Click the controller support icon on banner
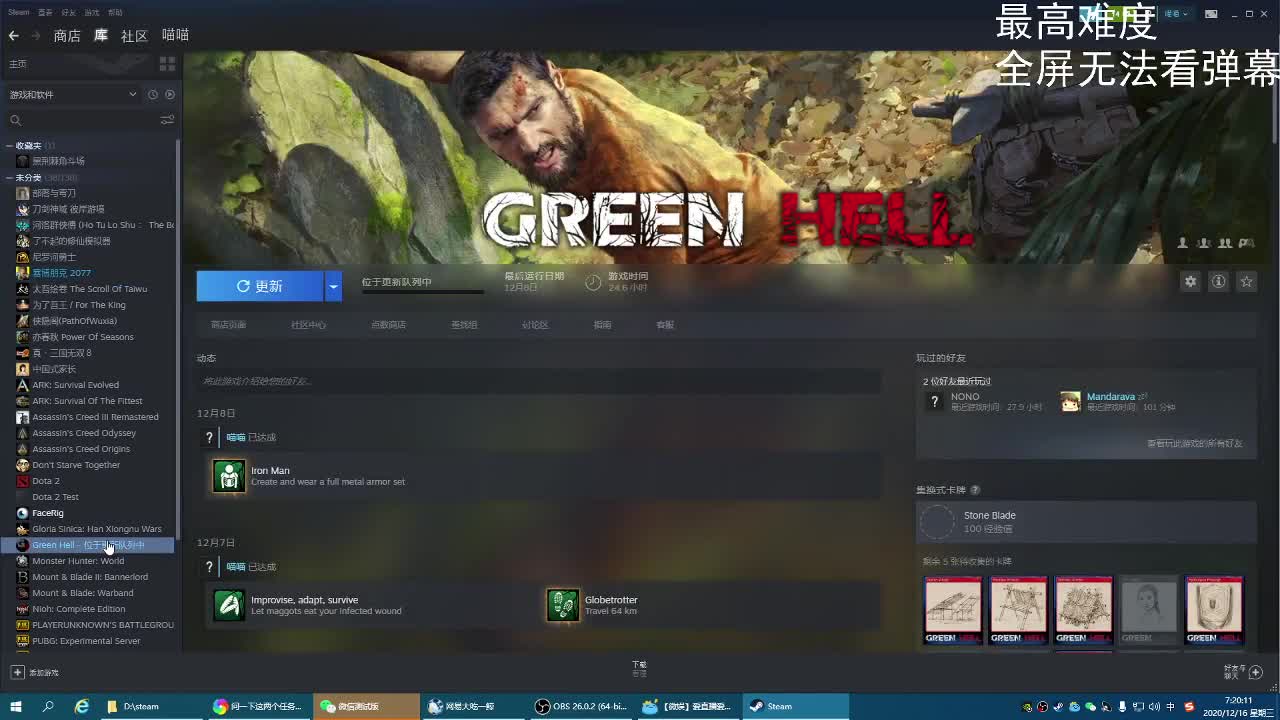The image size is (1280, 720). pos(1248,243)
